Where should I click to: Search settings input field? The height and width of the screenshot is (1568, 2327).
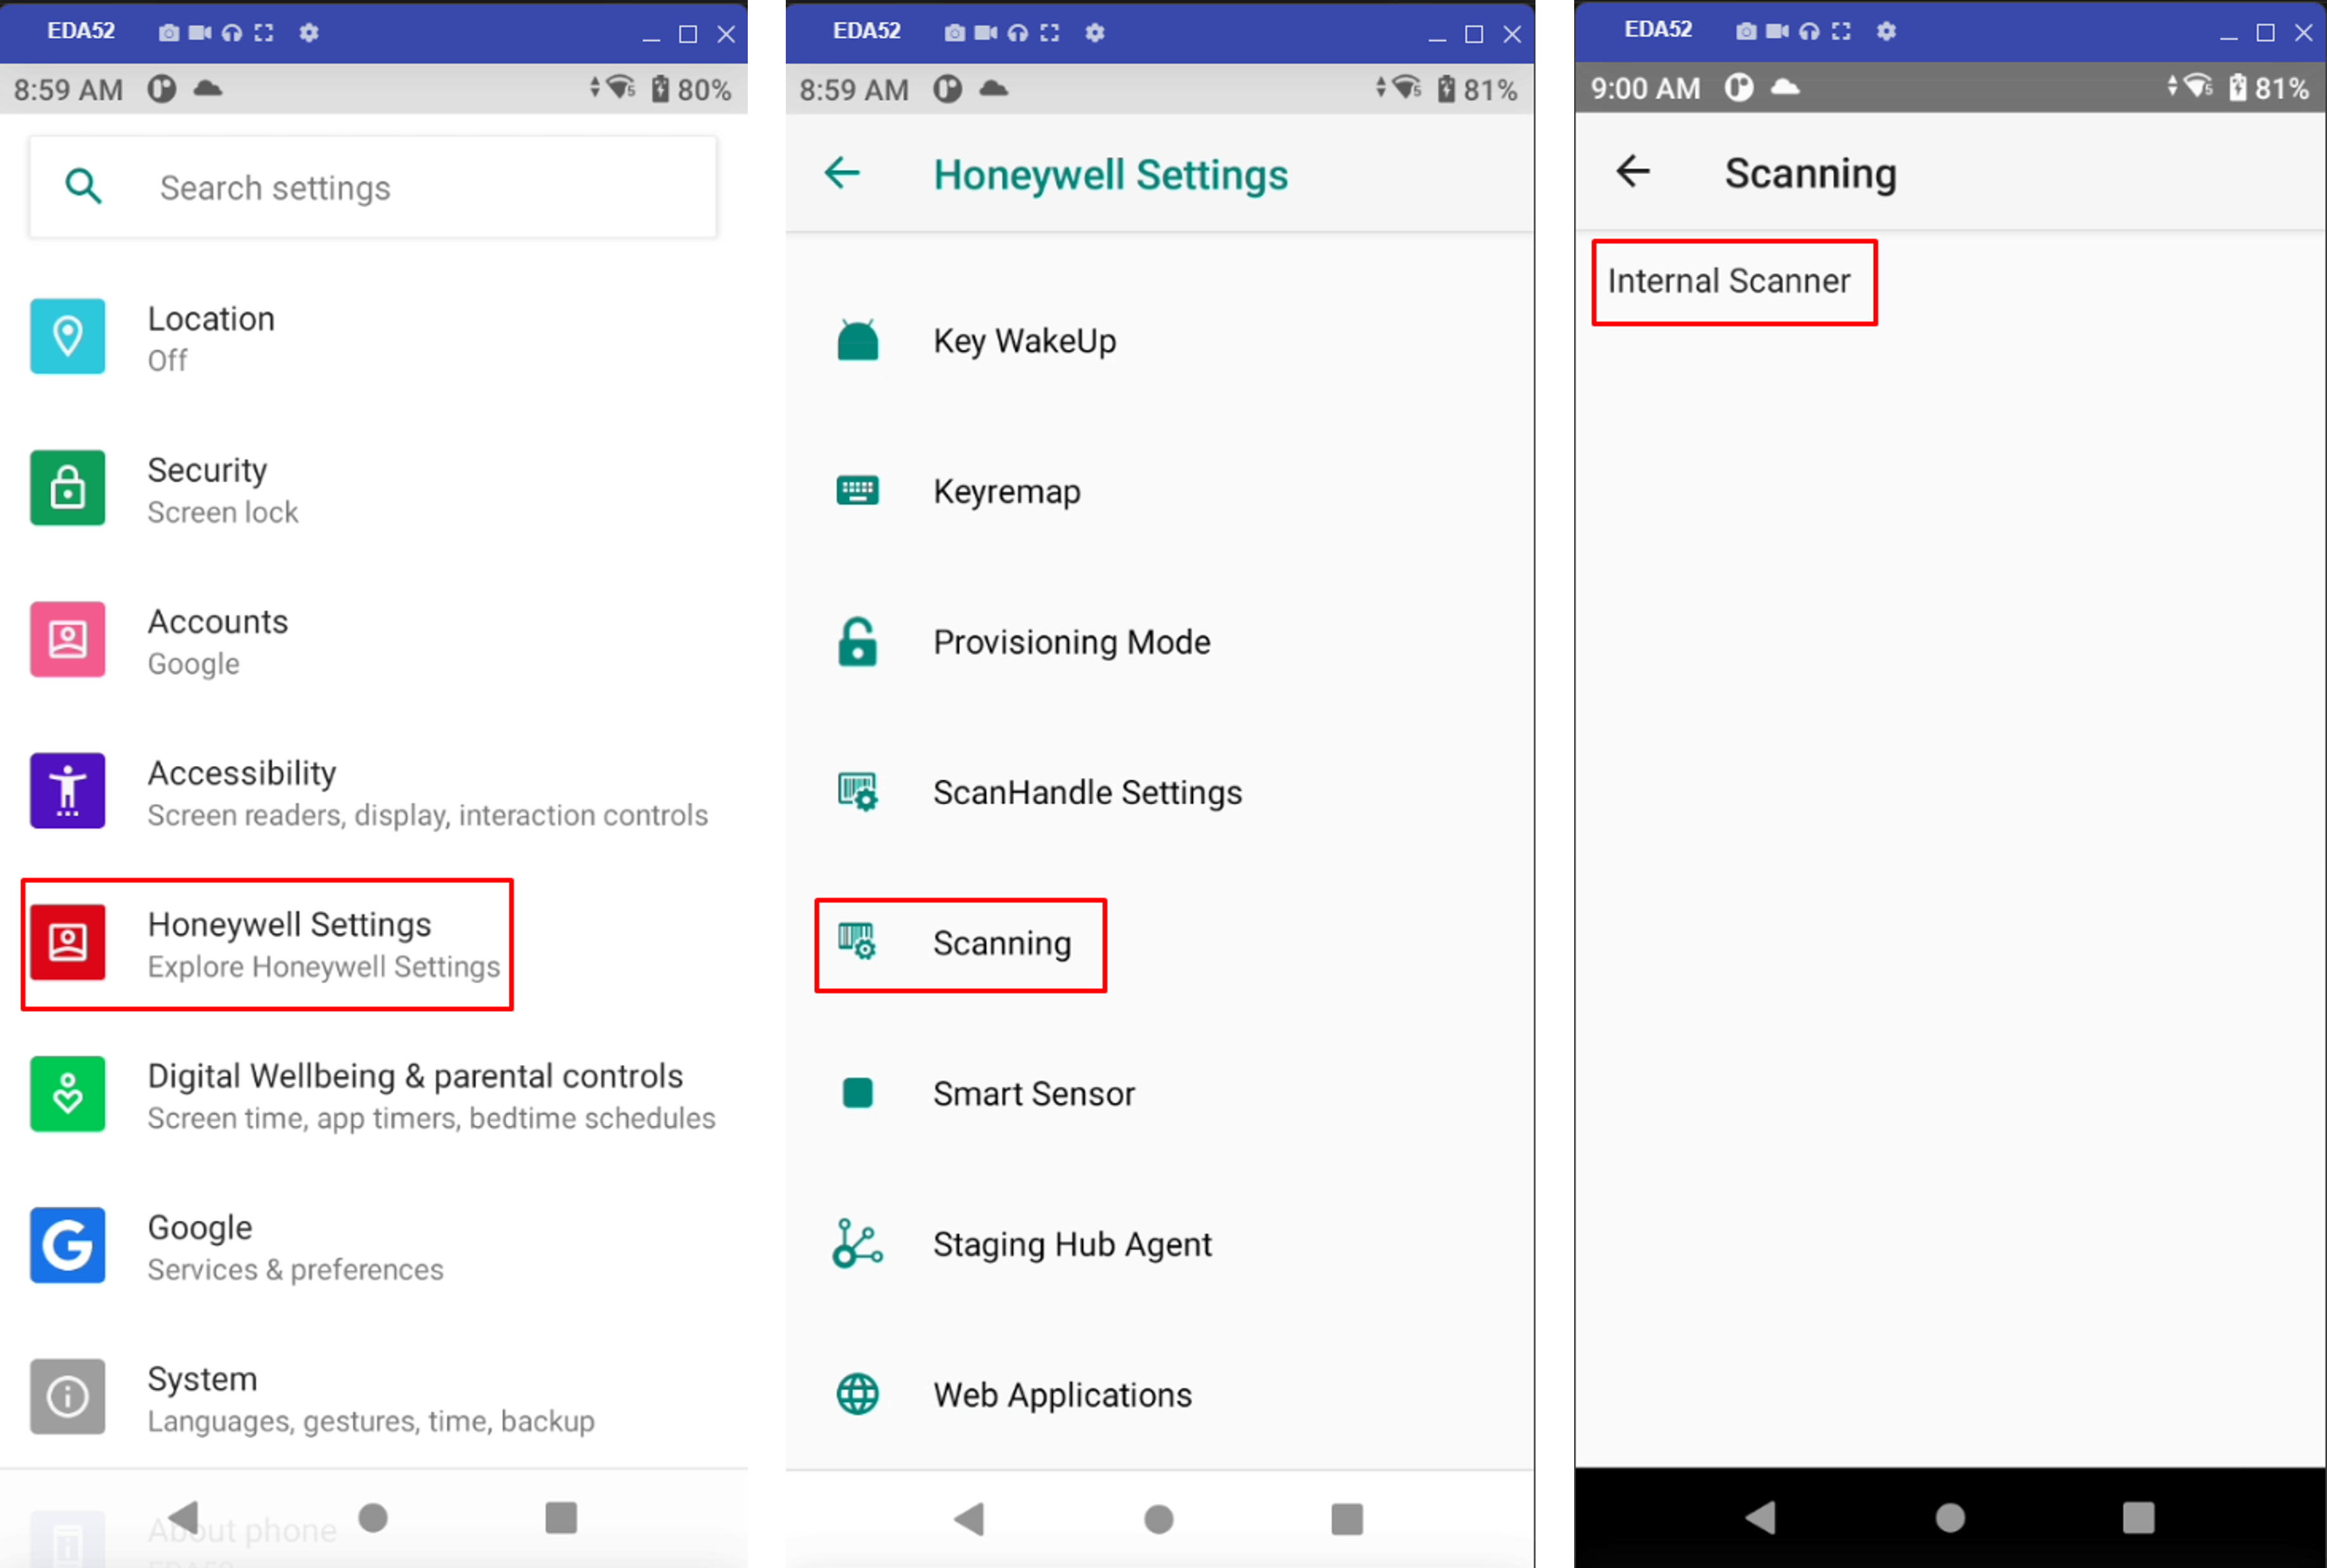point(375,188)
